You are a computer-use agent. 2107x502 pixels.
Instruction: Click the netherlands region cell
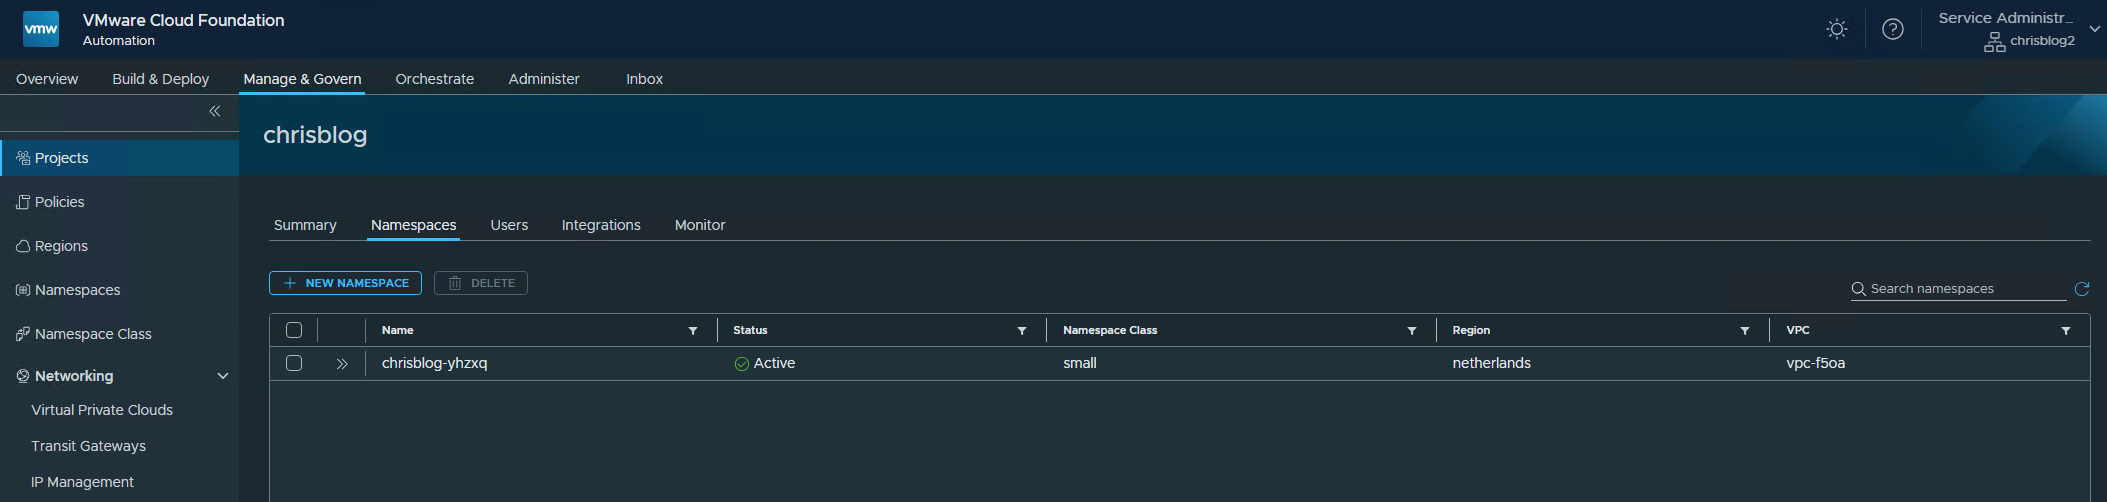click(x=1492, y=363)
